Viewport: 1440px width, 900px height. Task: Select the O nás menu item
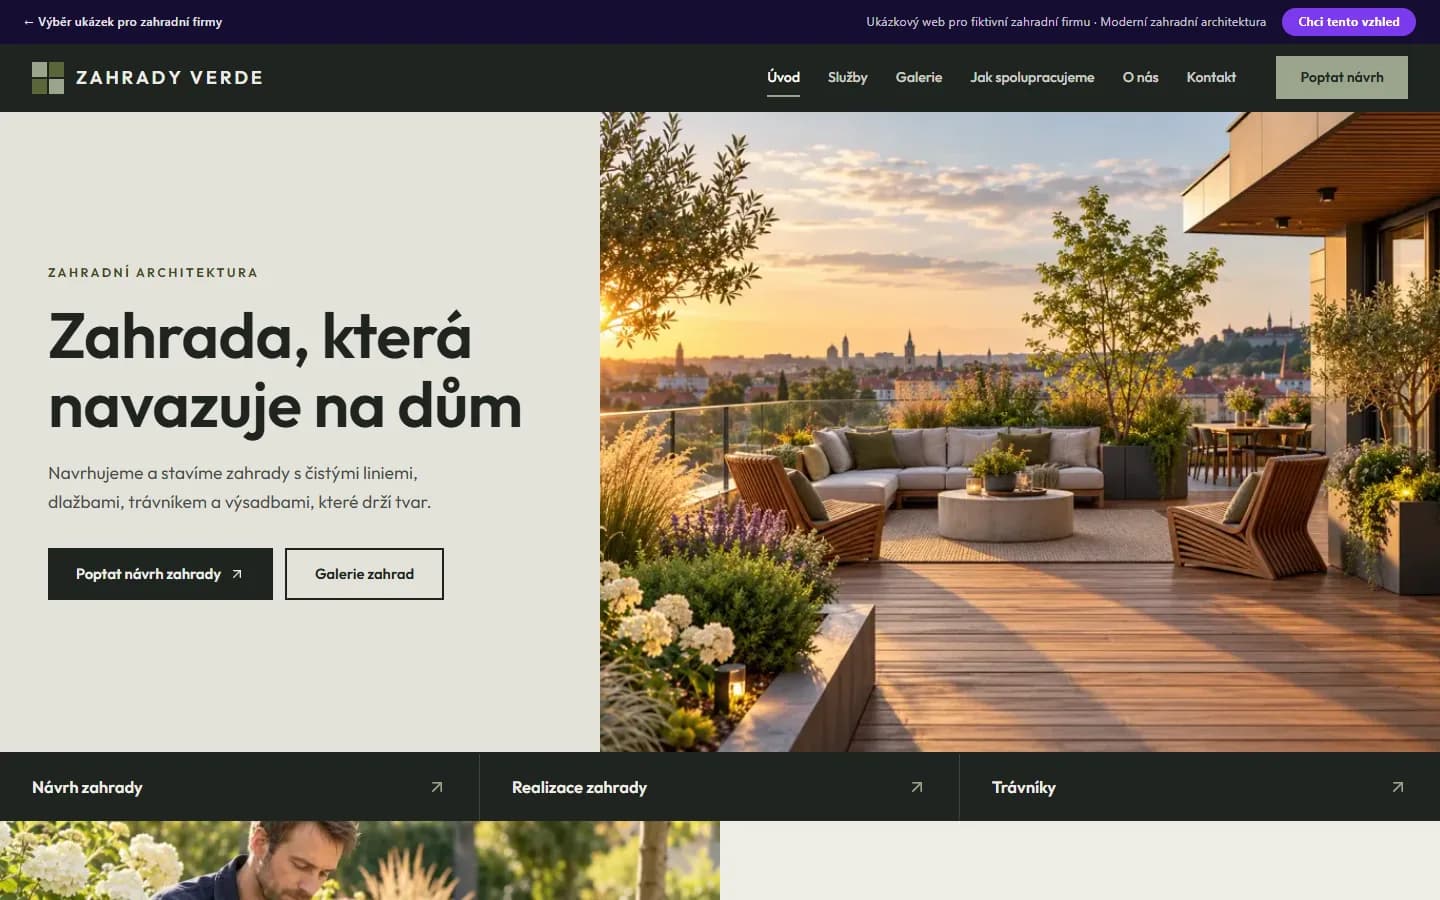(1140, 77)
